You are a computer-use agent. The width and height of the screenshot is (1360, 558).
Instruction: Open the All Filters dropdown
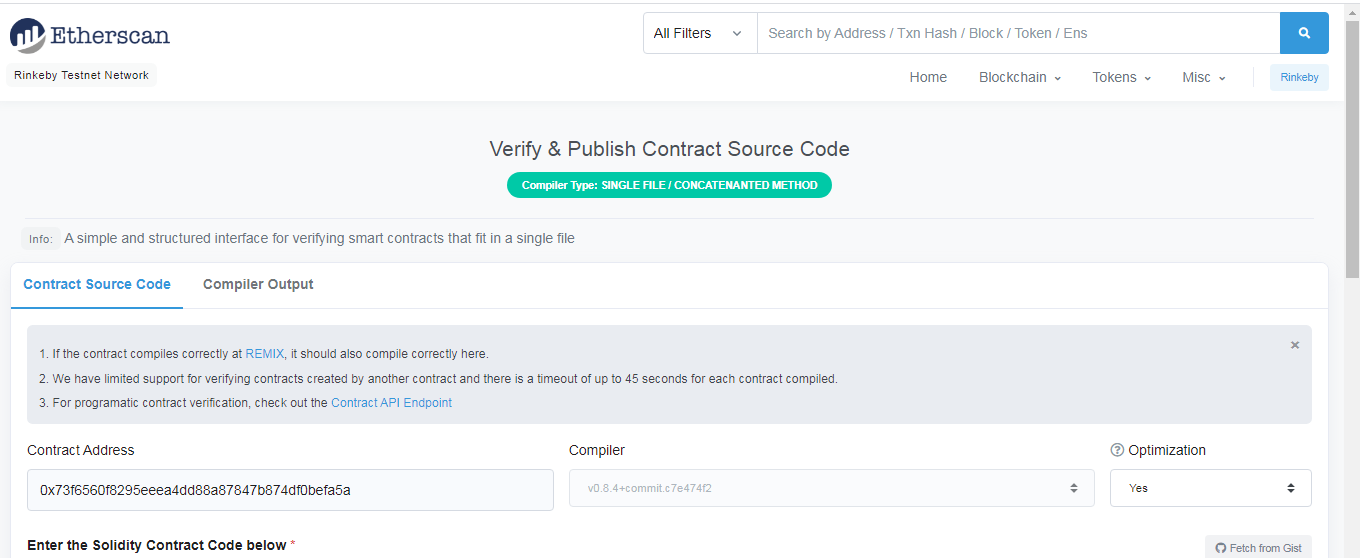click(700, 33)
